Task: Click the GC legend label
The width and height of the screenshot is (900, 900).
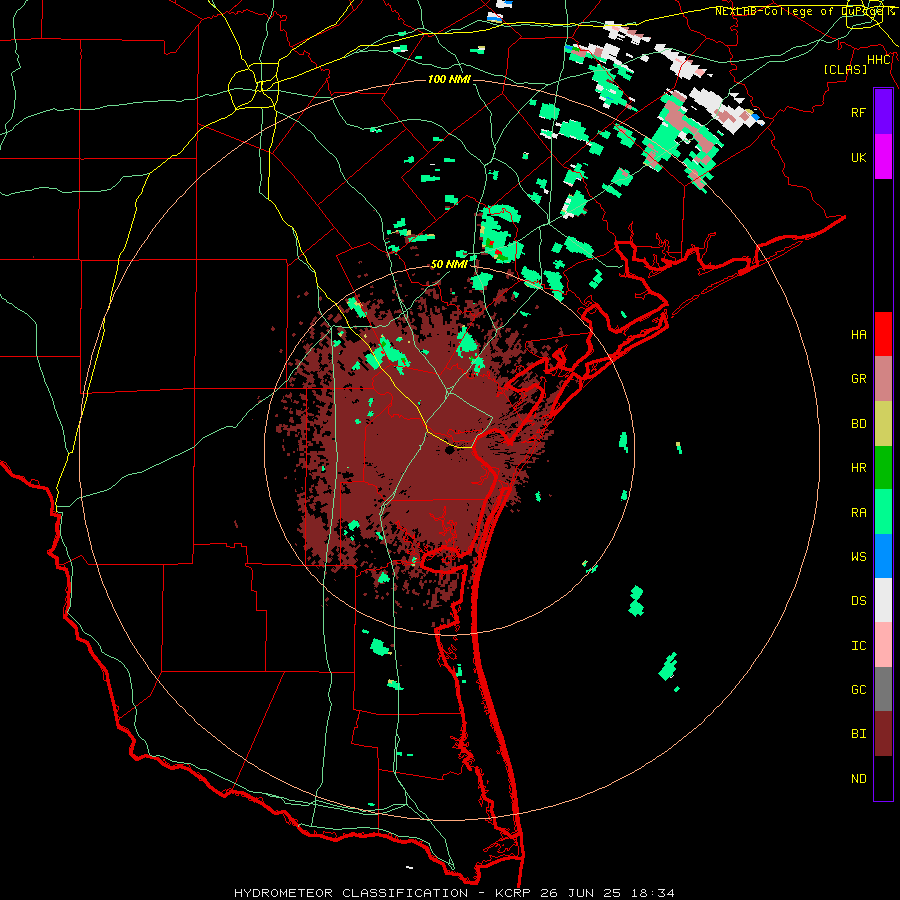Action: click(x=859, y=690)
